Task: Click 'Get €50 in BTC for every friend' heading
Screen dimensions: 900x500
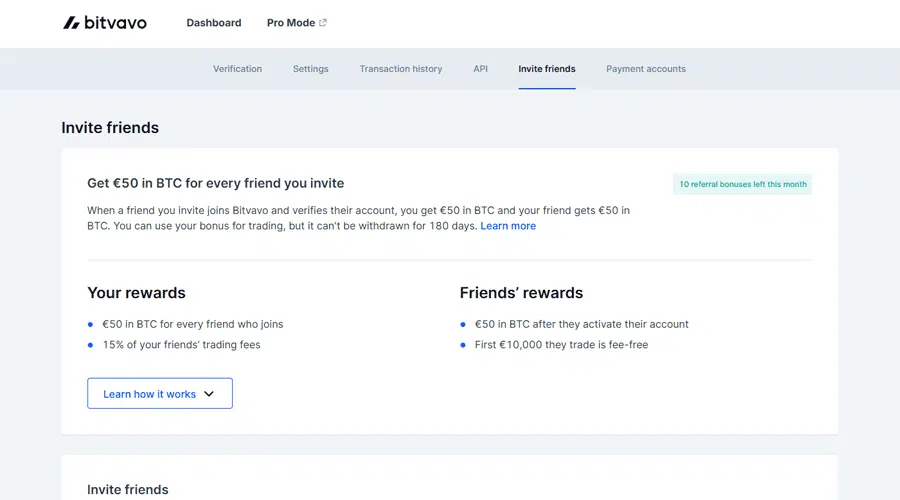Action: [216, 183]
